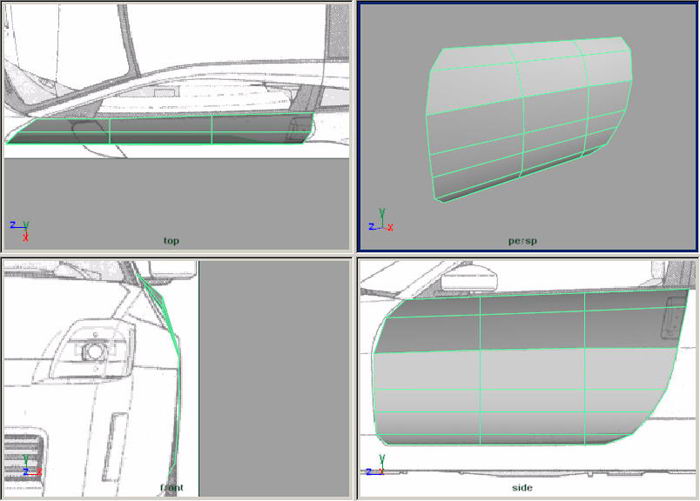Click the 'top' viewport label
Image resolution: width=700 pixels, height=501 pixels.
tap(174, 240)
